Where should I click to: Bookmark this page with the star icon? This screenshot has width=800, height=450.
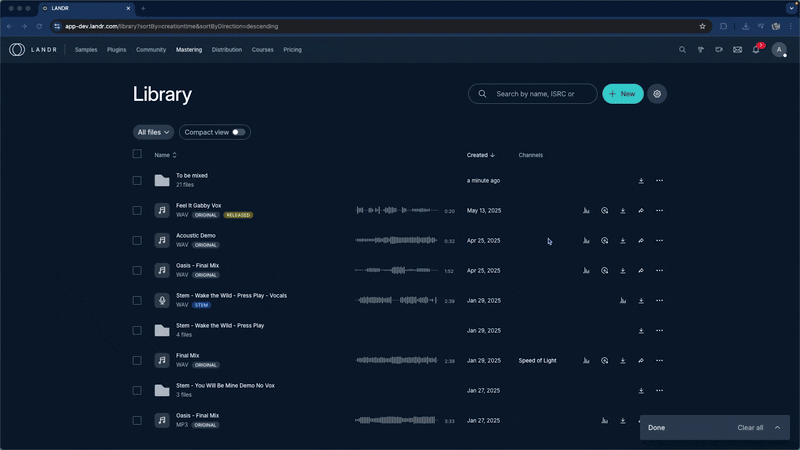703,26
